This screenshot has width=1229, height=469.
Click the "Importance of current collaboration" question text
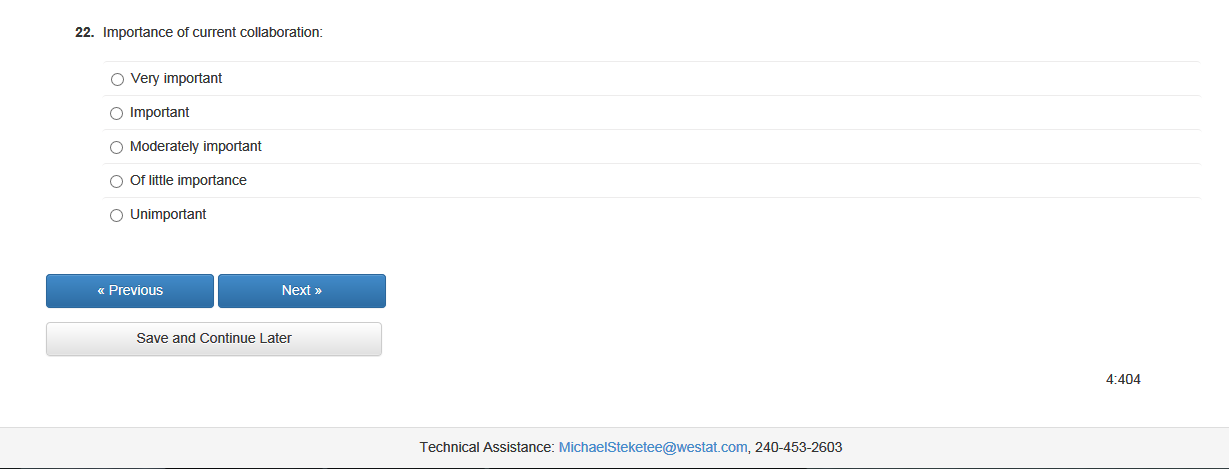[x=213, y=32]
